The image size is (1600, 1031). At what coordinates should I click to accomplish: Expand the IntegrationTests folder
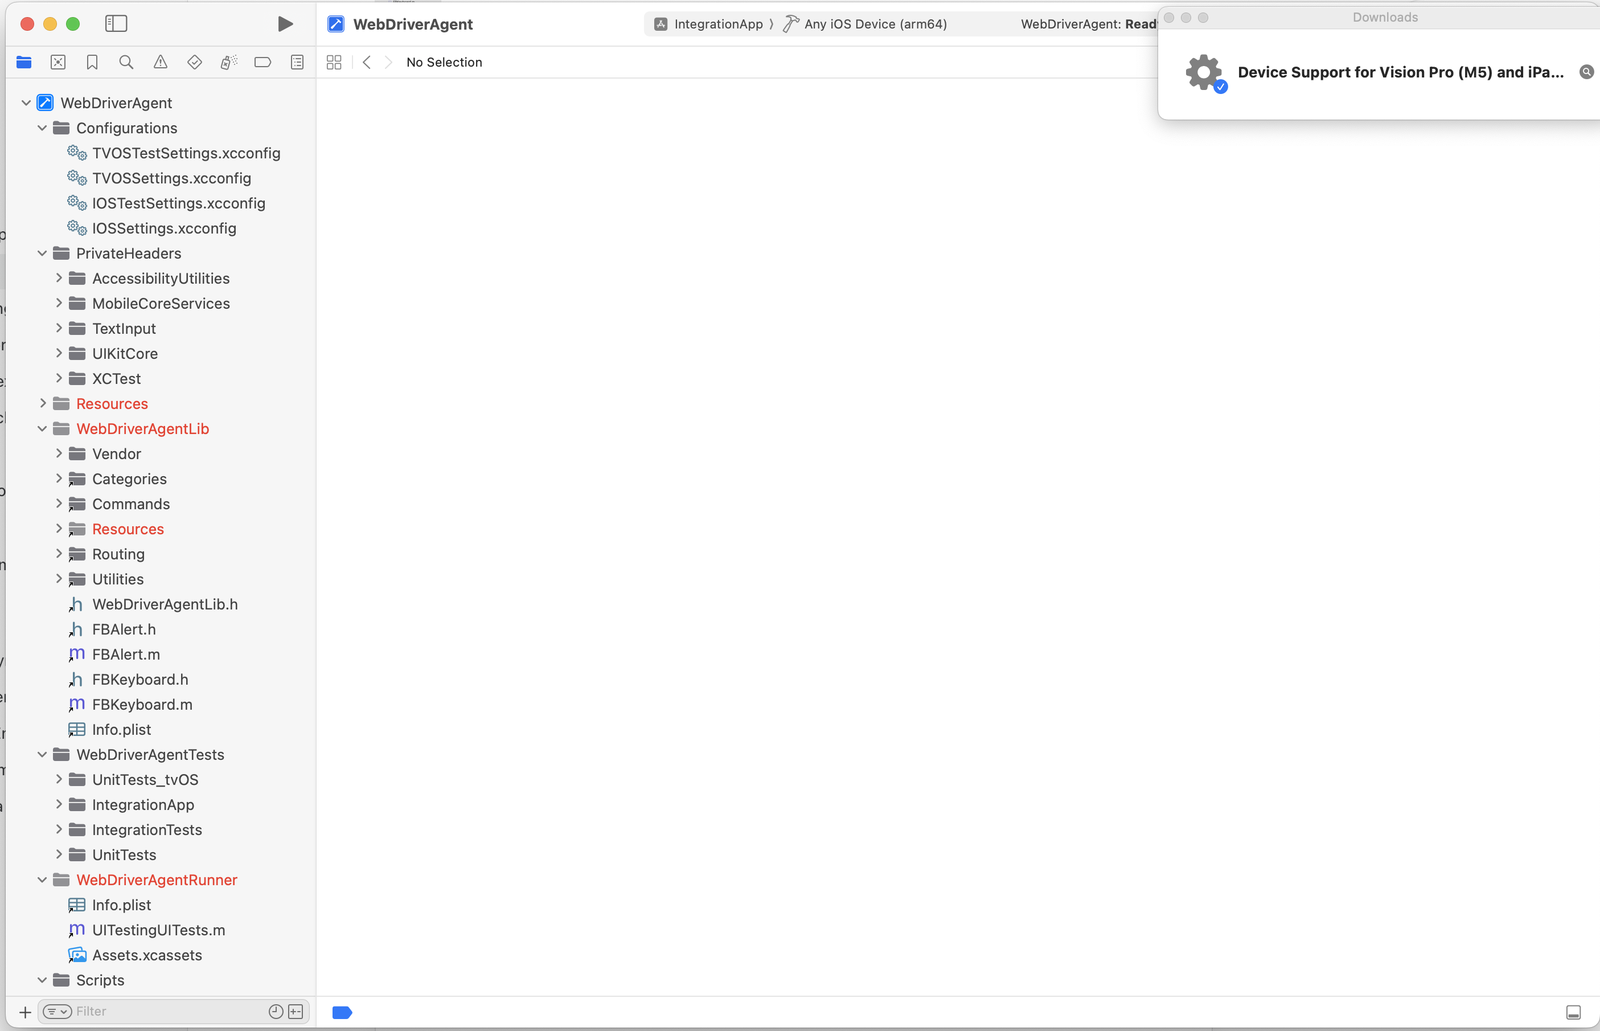tap(58, 829)
